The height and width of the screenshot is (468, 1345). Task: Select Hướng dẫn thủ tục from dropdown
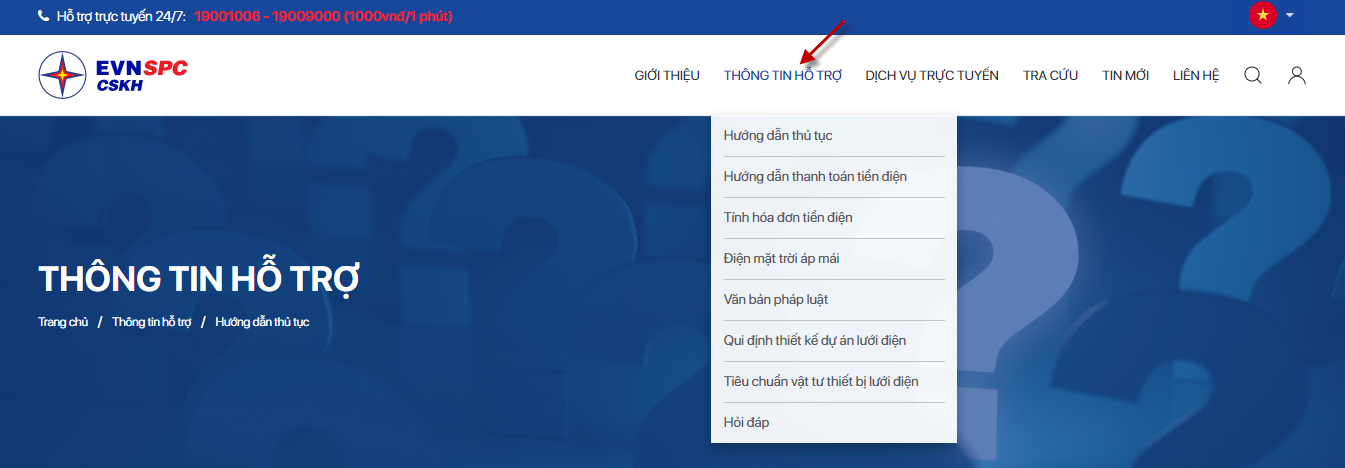[778, 136]
